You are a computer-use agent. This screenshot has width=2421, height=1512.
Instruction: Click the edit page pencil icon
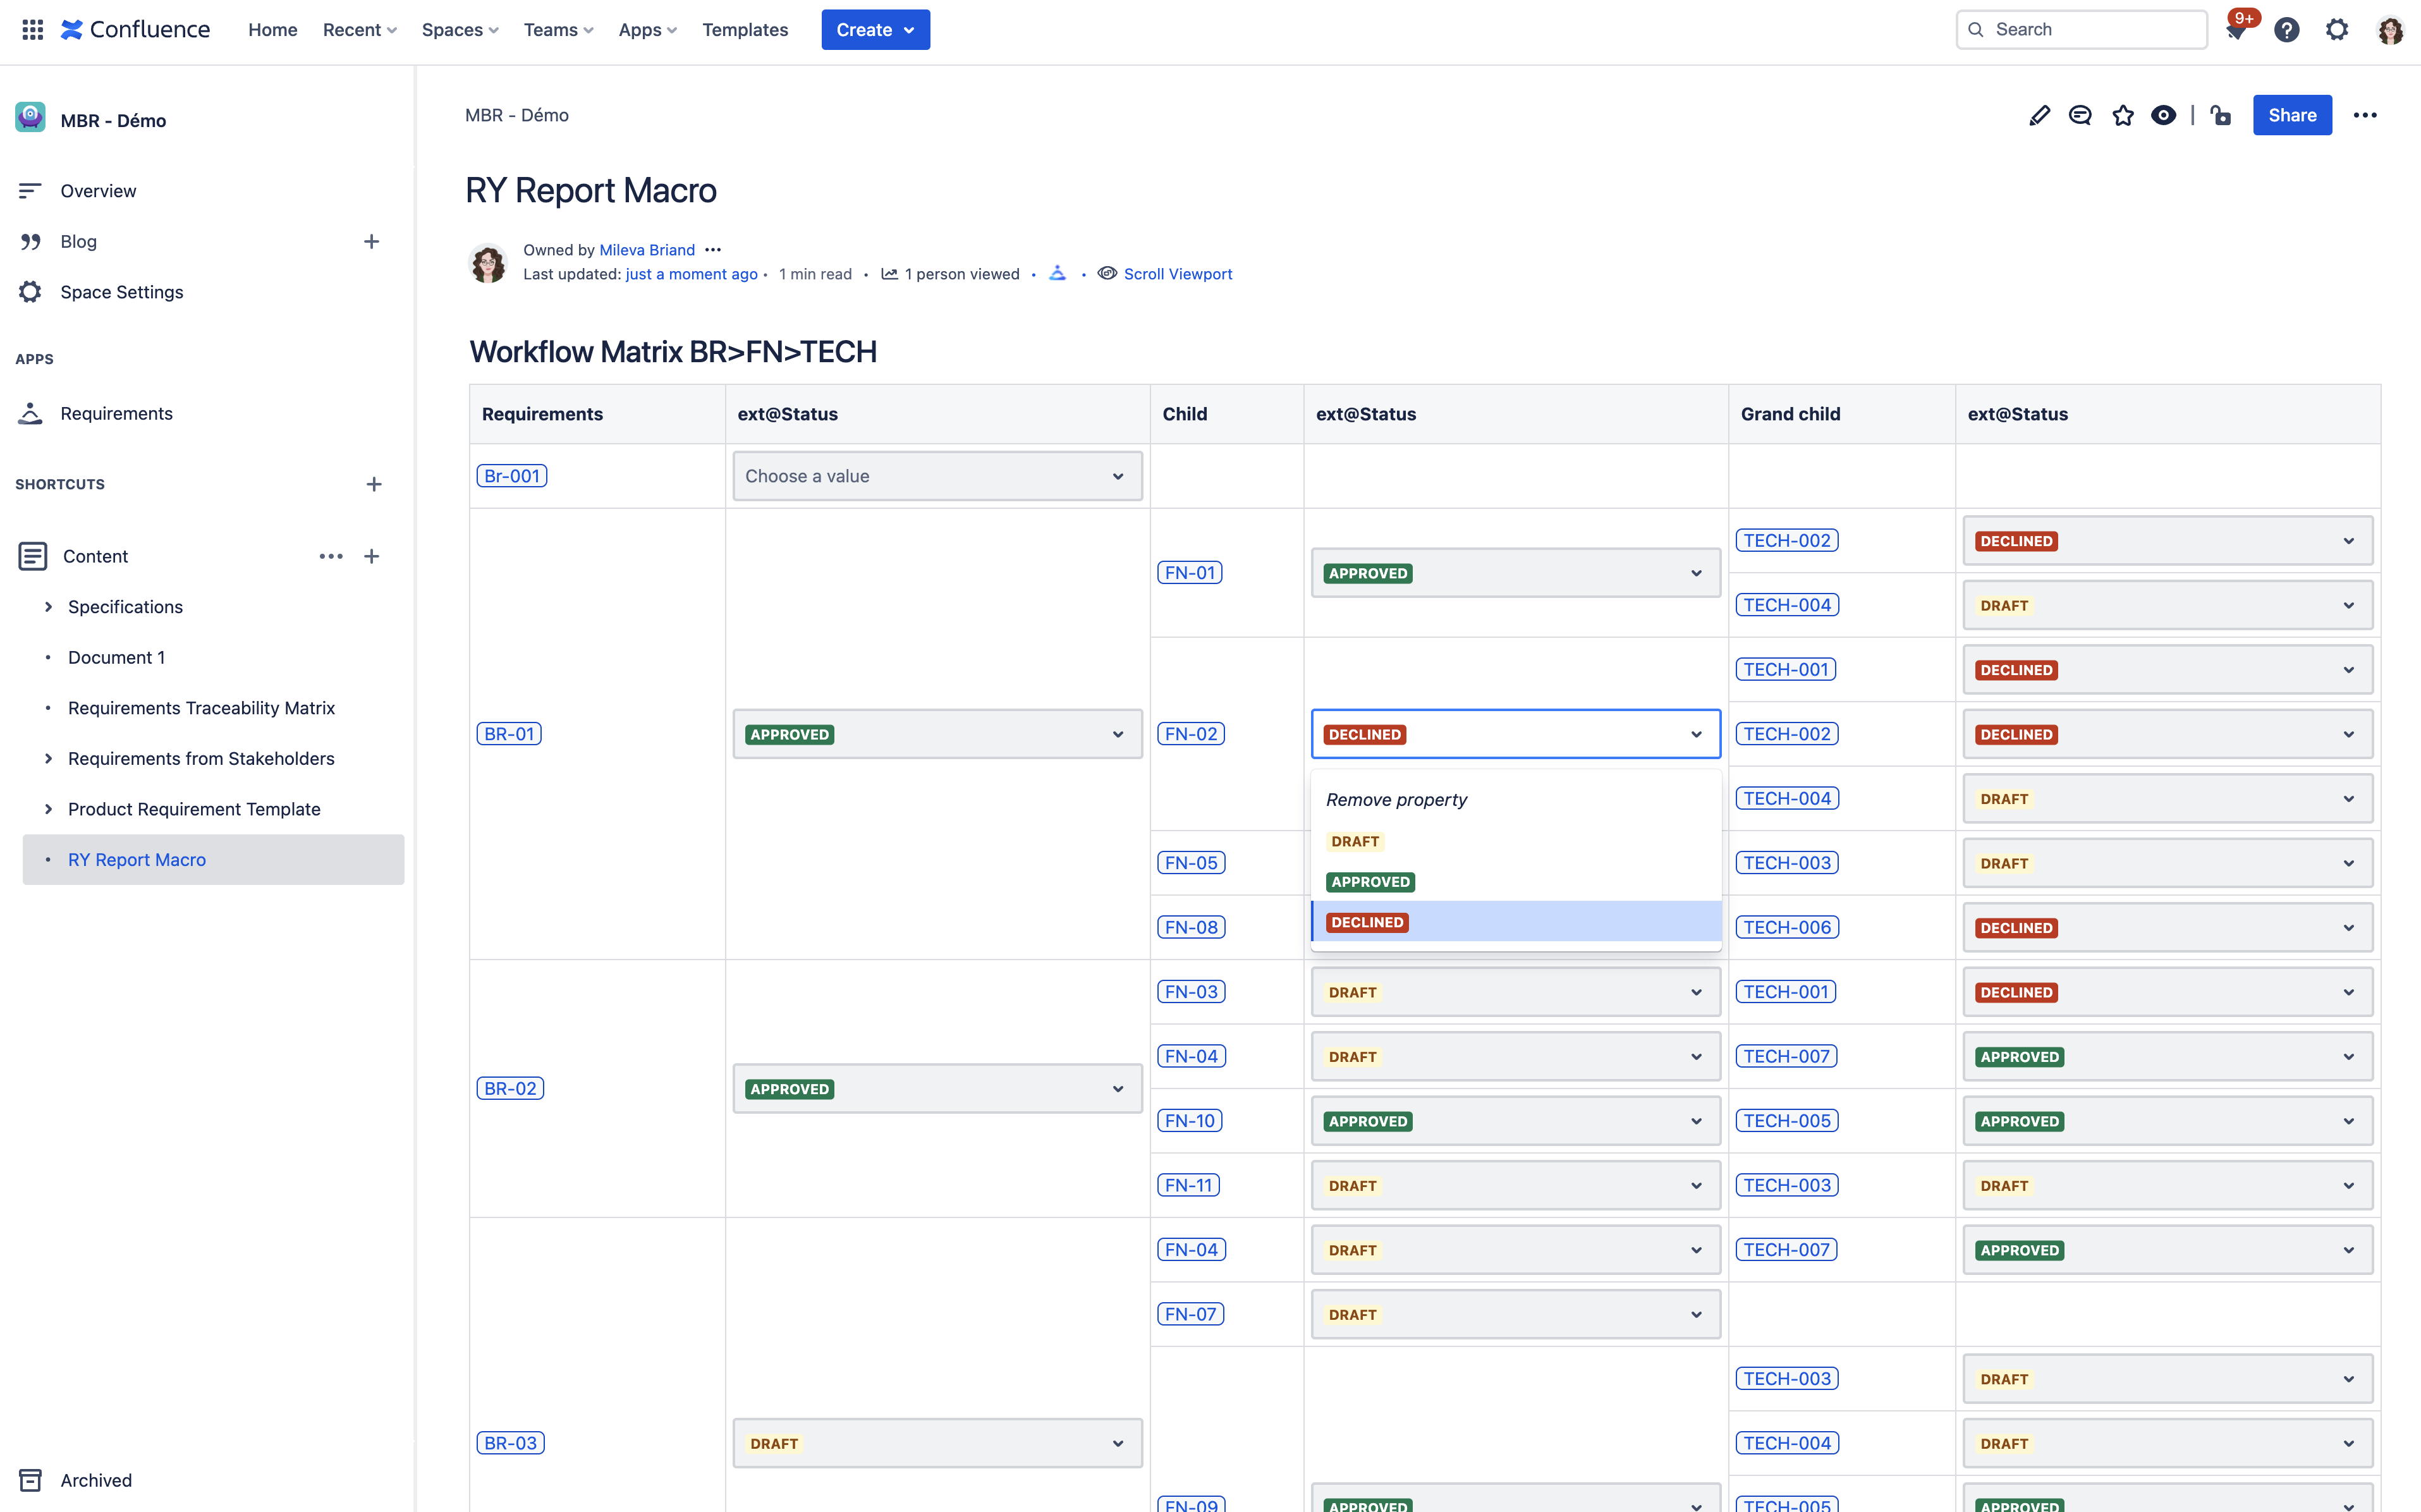coord(2039,115)
